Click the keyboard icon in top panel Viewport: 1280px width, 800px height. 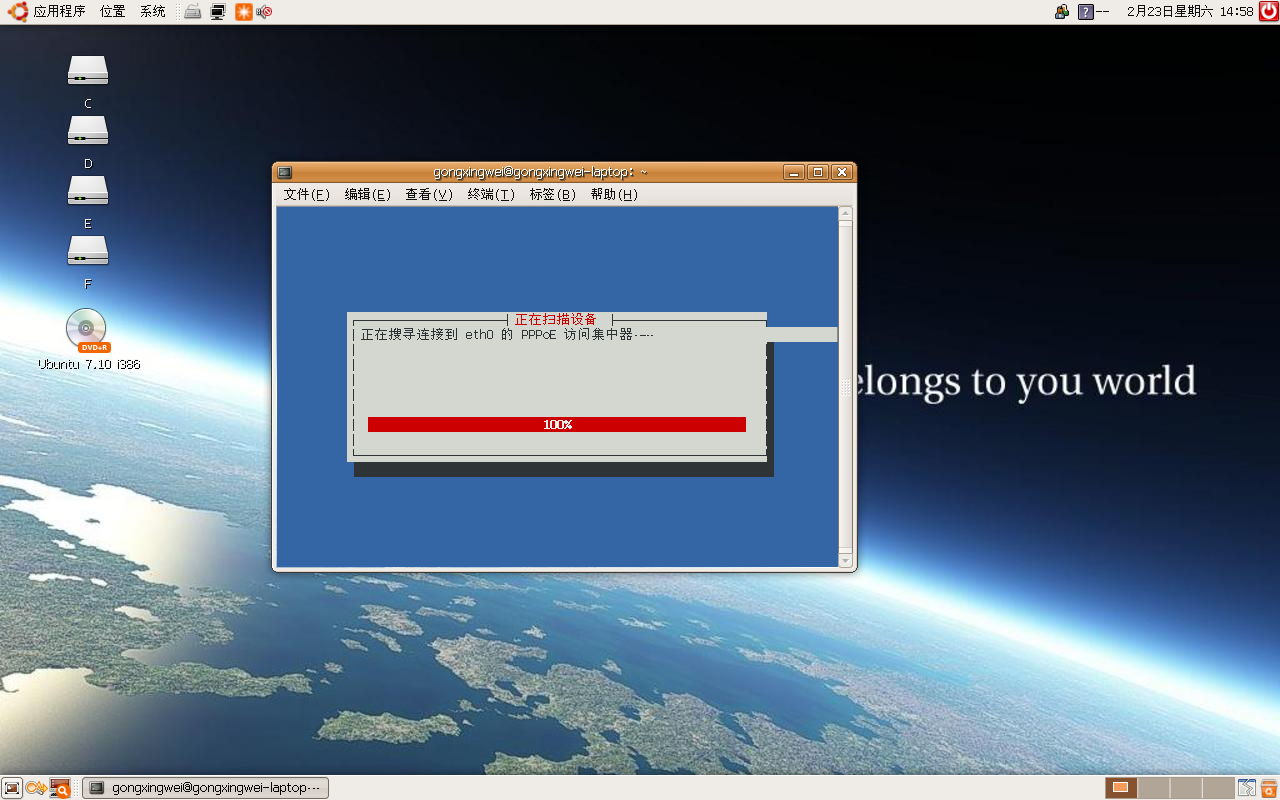coord(193,12)
